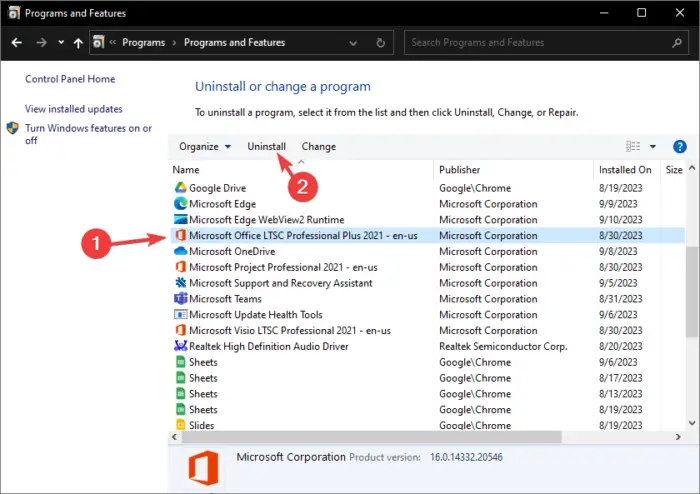Expand the view options dropdown arrow
This screenshot has width=700, height=494.
(x=653, y=146)
